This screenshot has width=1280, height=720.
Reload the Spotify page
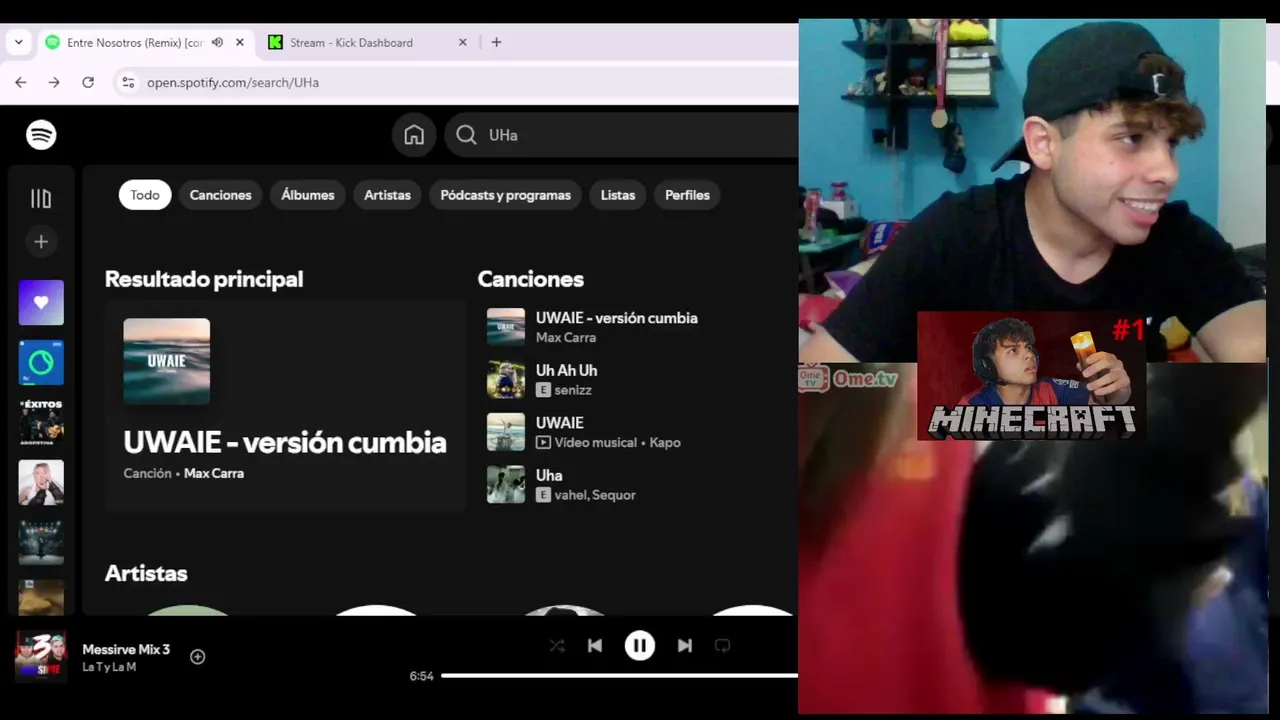pos(88,82)
